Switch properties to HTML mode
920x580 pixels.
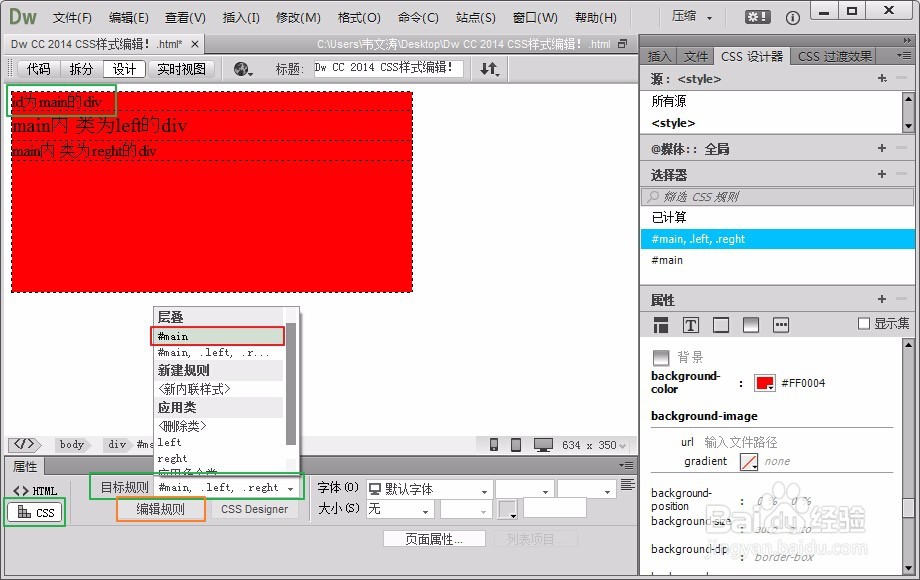pos(35,491)
